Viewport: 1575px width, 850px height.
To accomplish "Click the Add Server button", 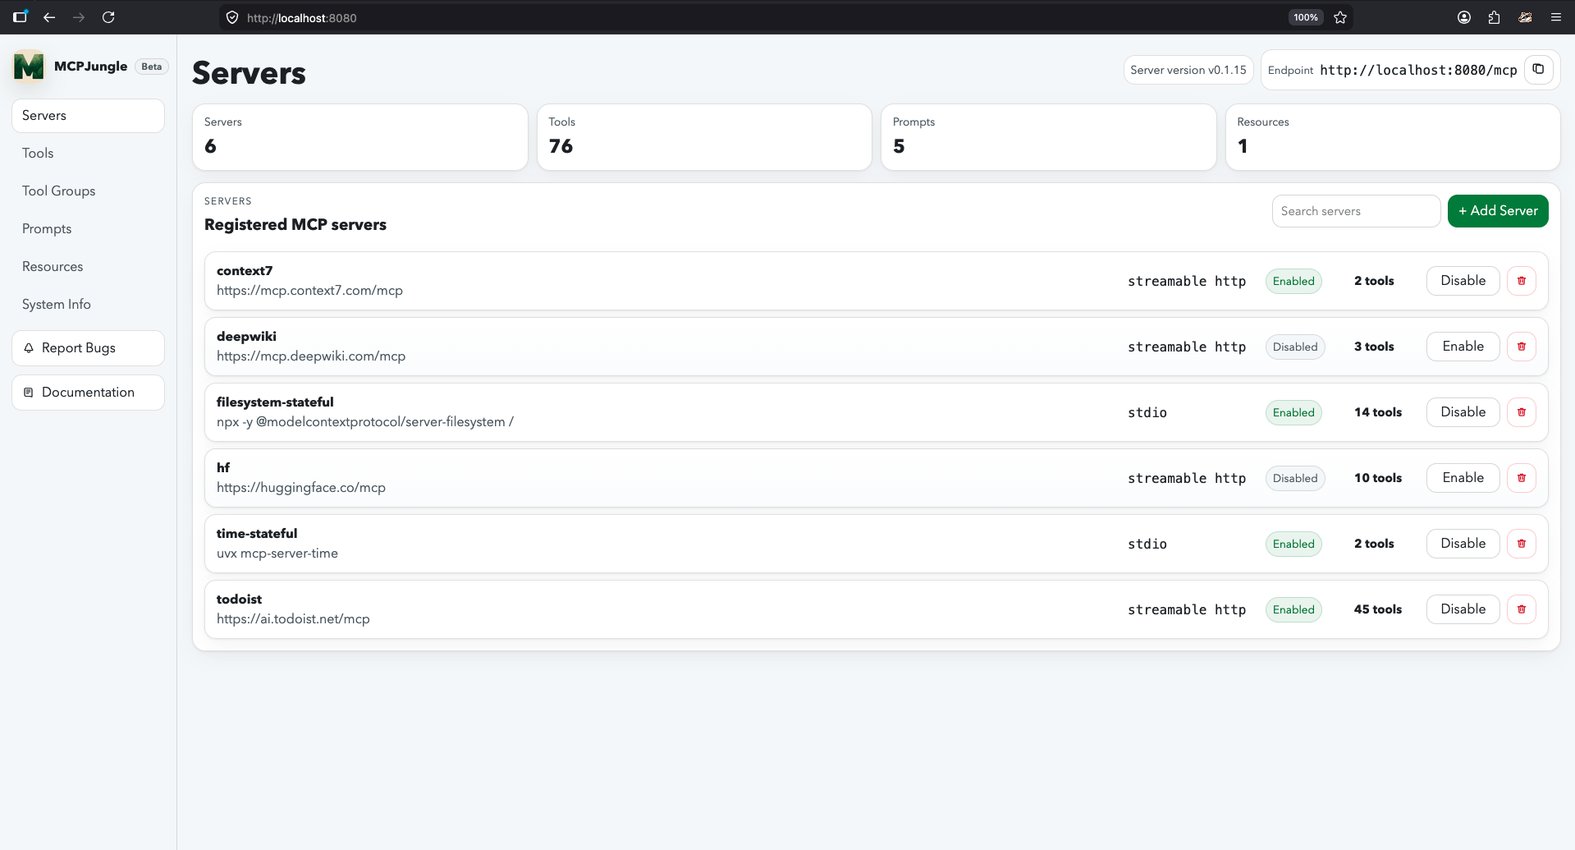I will click(x=1498, y=211).
